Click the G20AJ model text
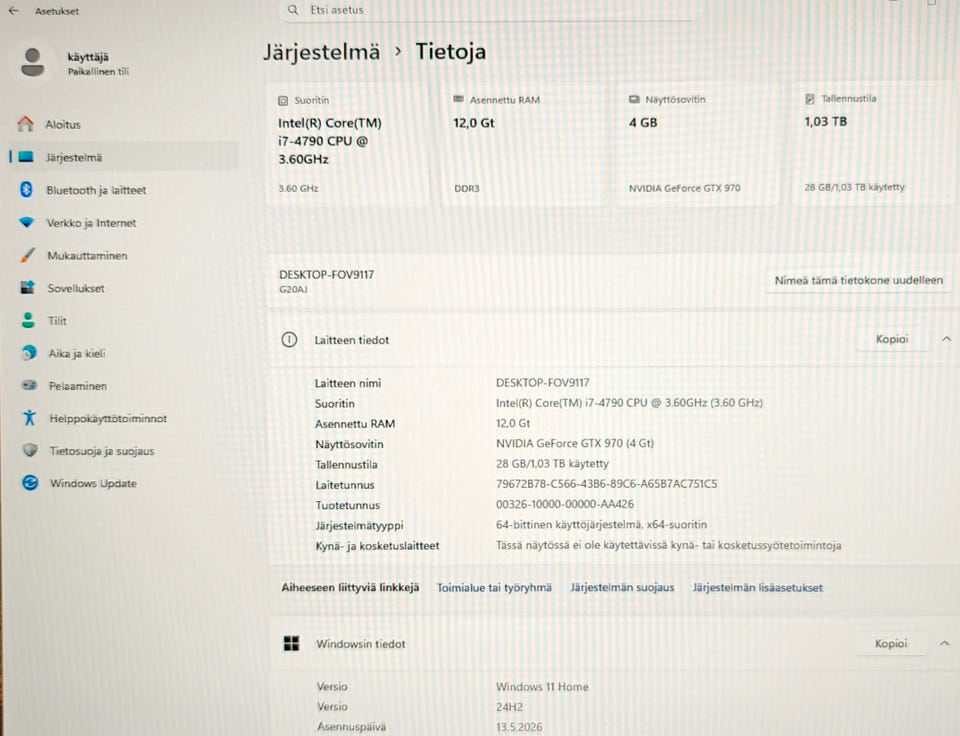960x736 pixels. 293,289
